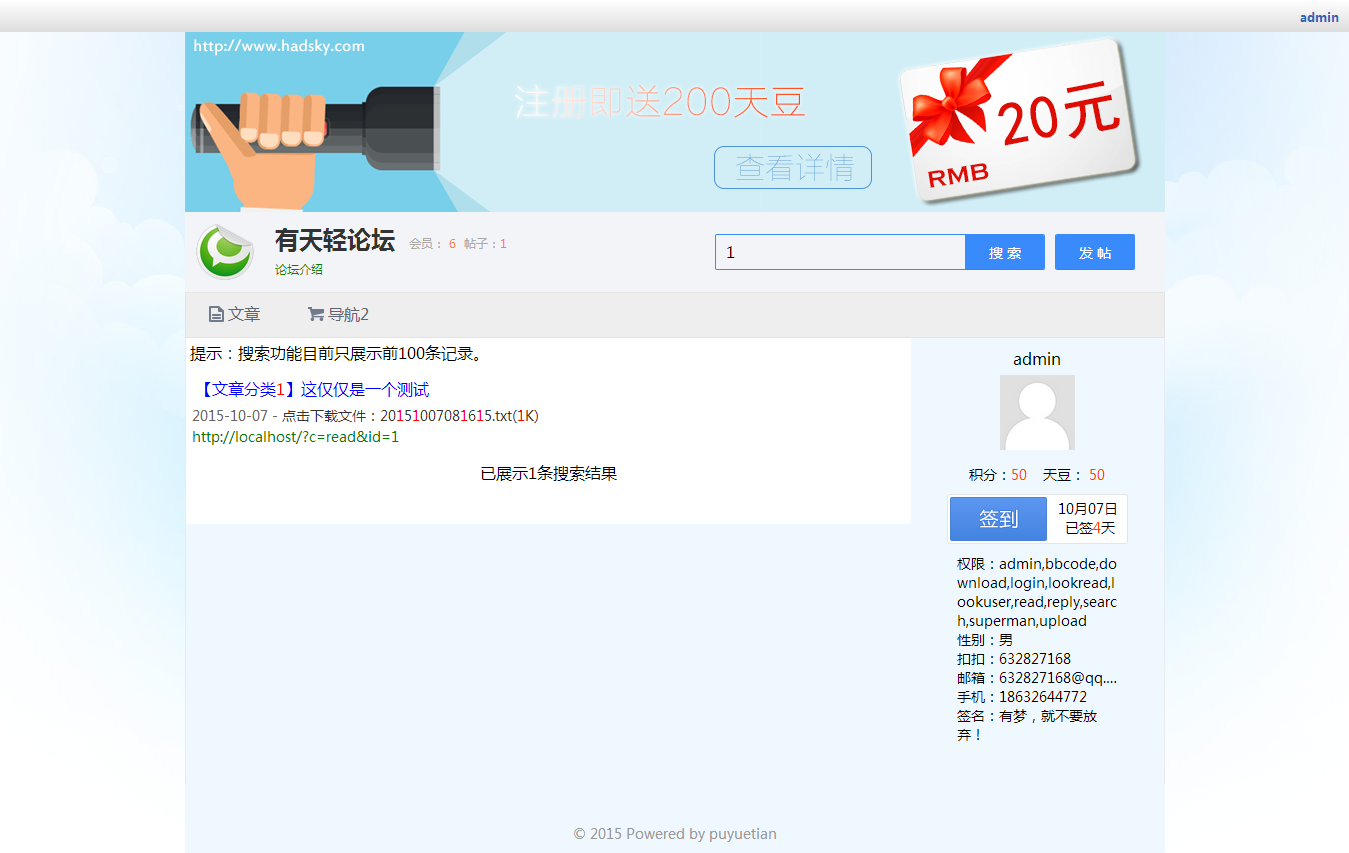Click the 积分：50 points value
The height and width of the screenshot is (853, 1349).
998,475
